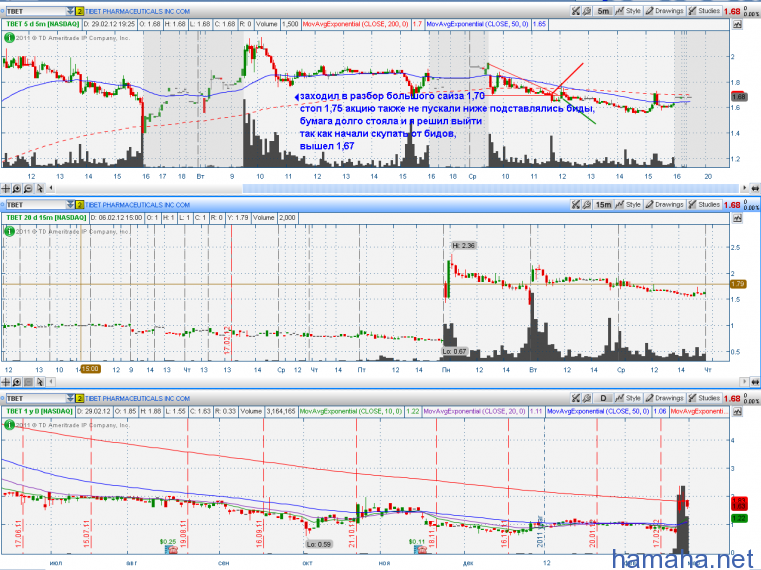The image size is (761, 570).
Task: Open the D timeframe selector
Action: tap(603, 398)
